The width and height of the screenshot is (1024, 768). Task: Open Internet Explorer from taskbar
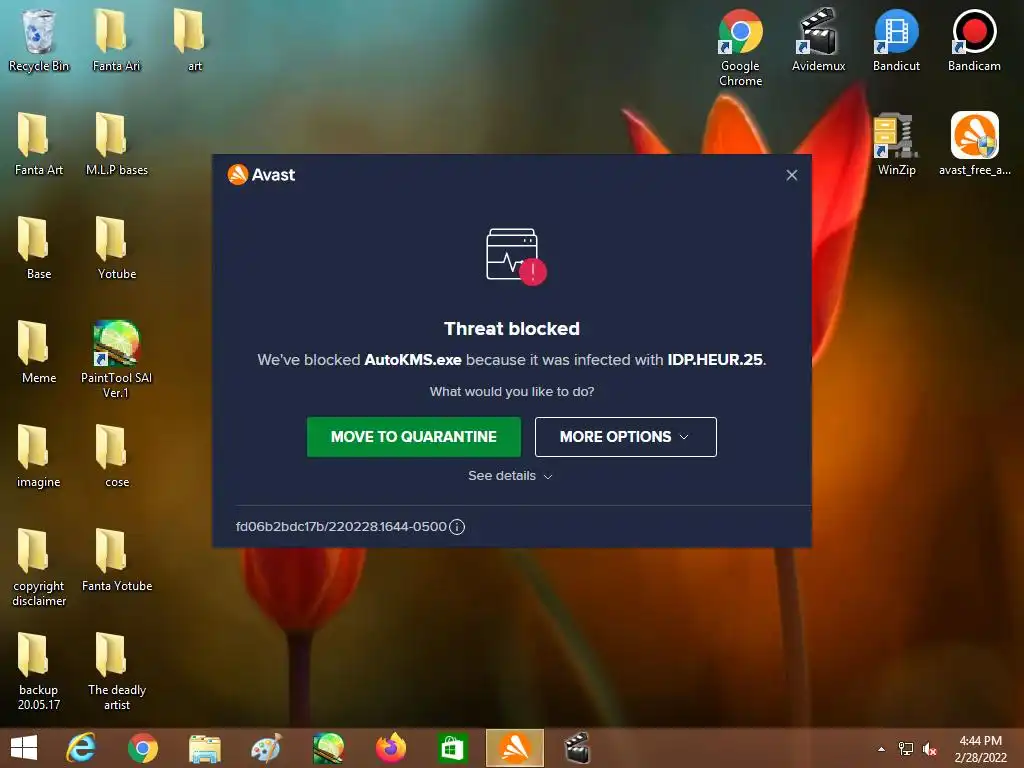point(81,748)
